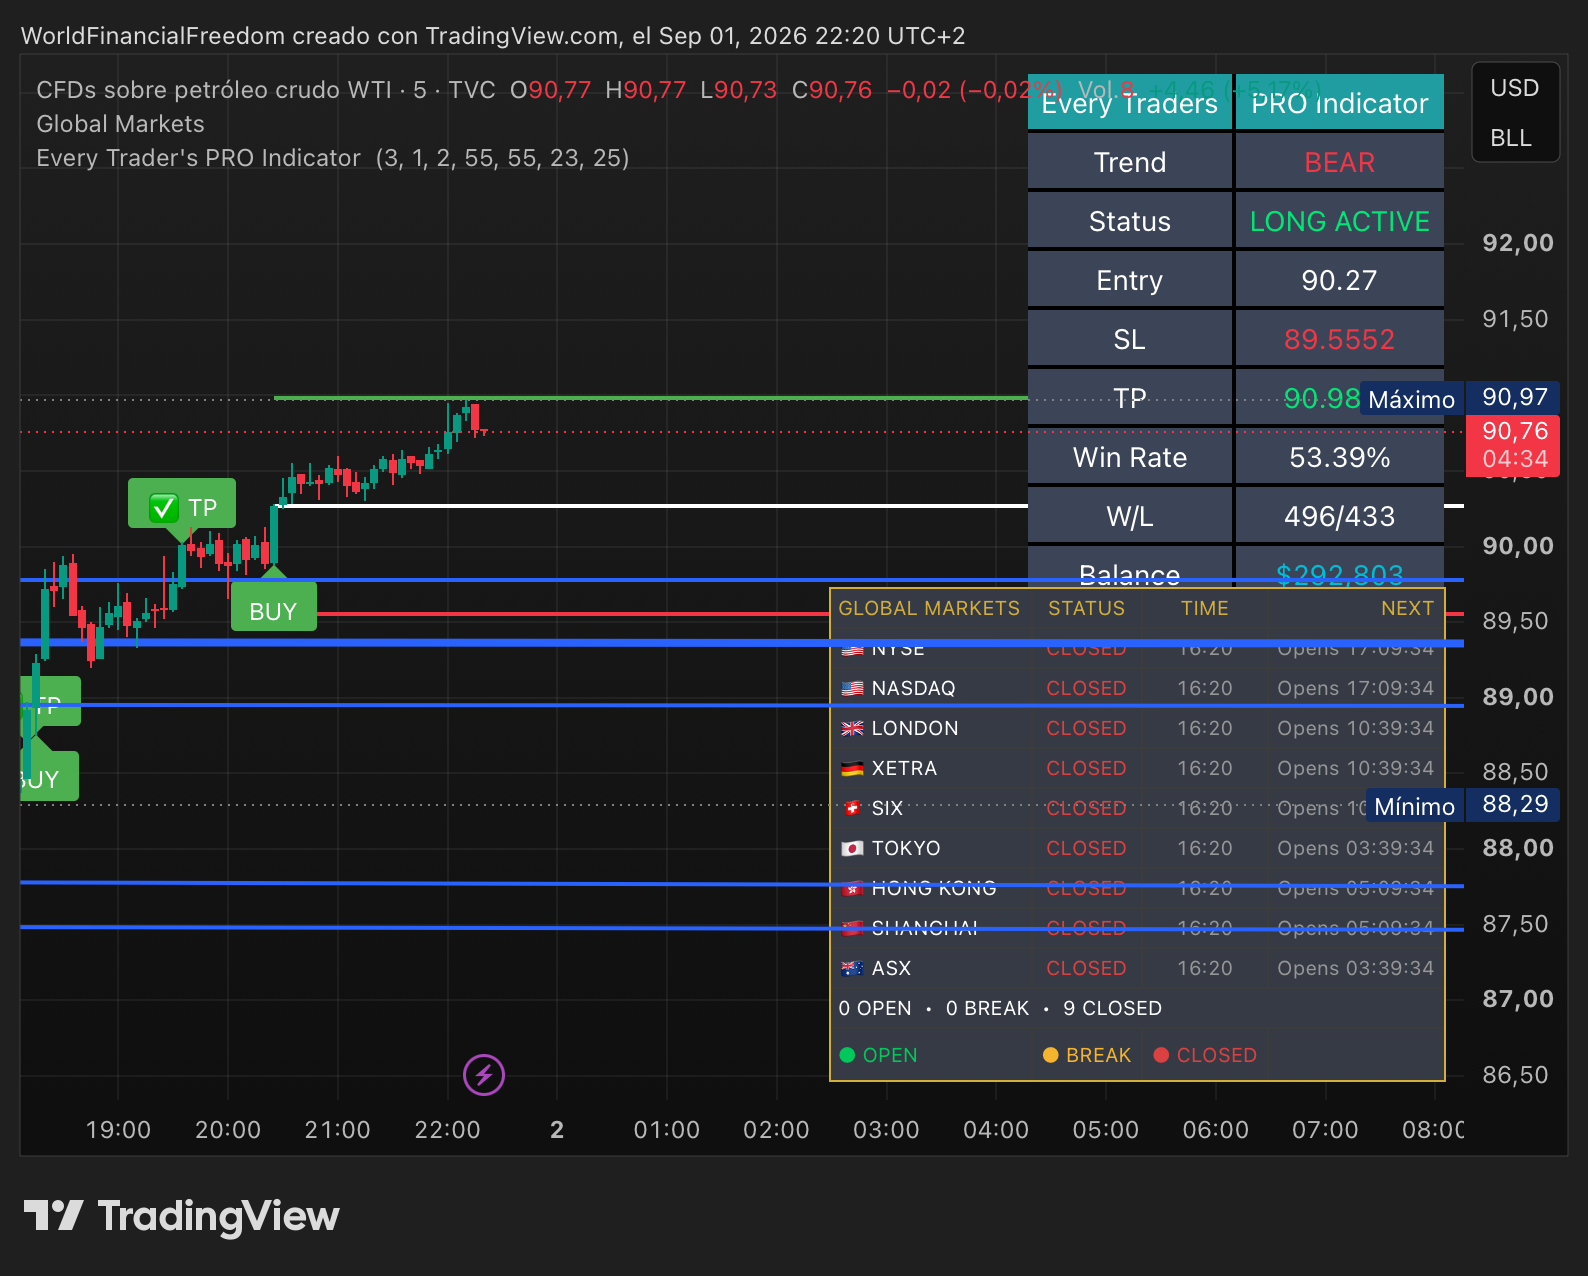Click the chart title 'CFDs sobre petróleo crudo WTI'
Screen dimensions: 1588x1276
214,90
